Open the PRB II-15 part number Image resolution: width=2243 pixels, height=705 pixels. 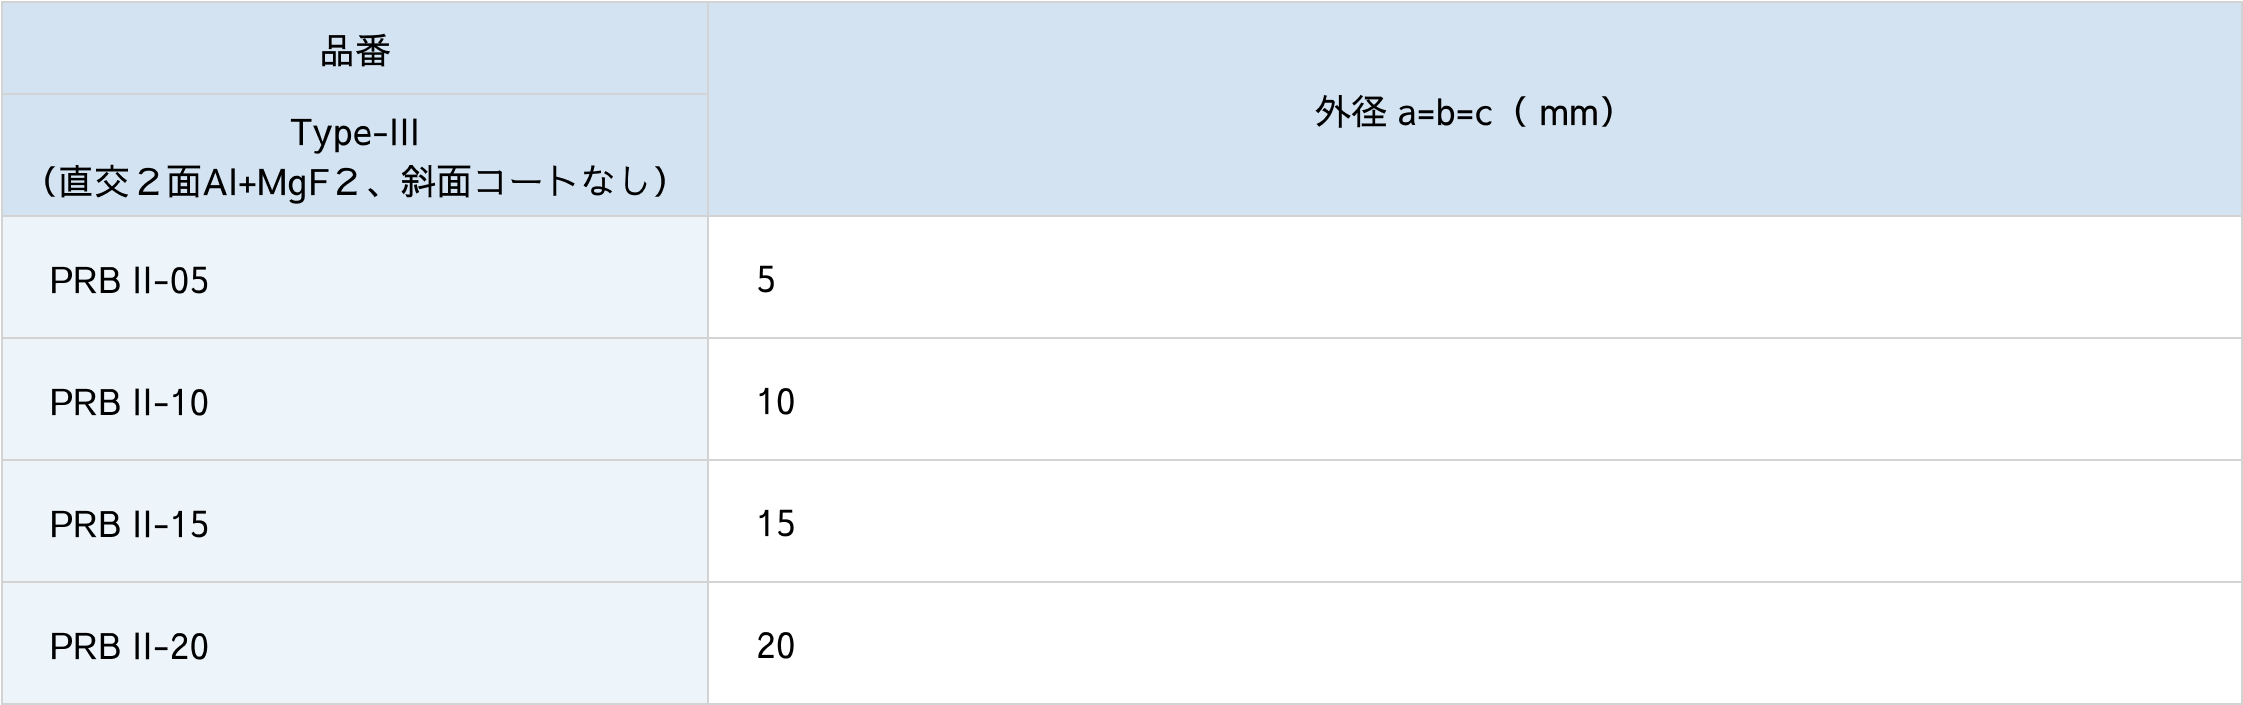coord(129,525)
